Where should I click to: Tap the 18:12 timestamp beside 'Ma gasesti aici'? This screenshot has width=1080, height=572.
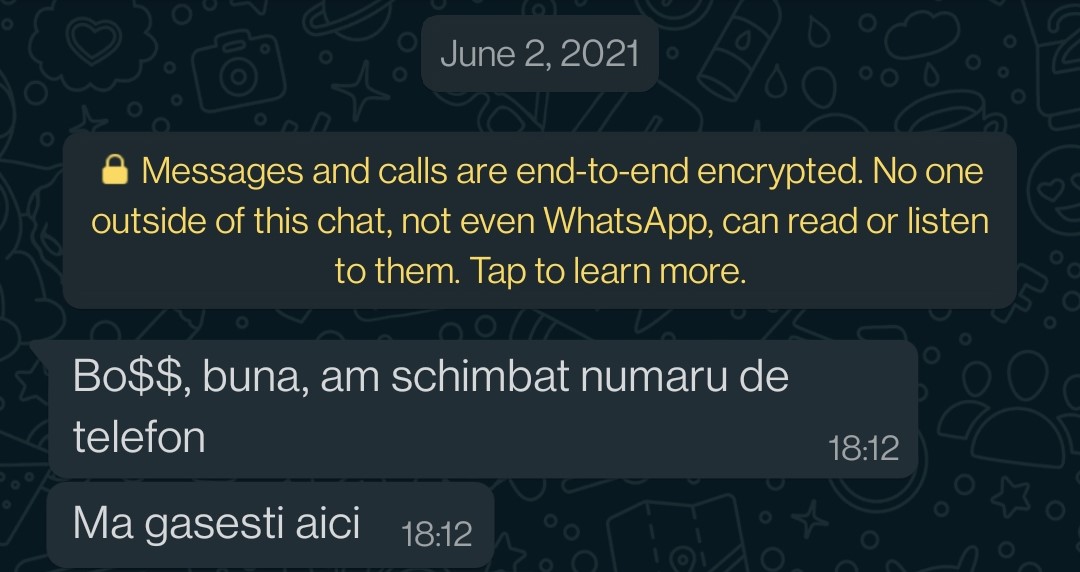click(x=437, y=534)
